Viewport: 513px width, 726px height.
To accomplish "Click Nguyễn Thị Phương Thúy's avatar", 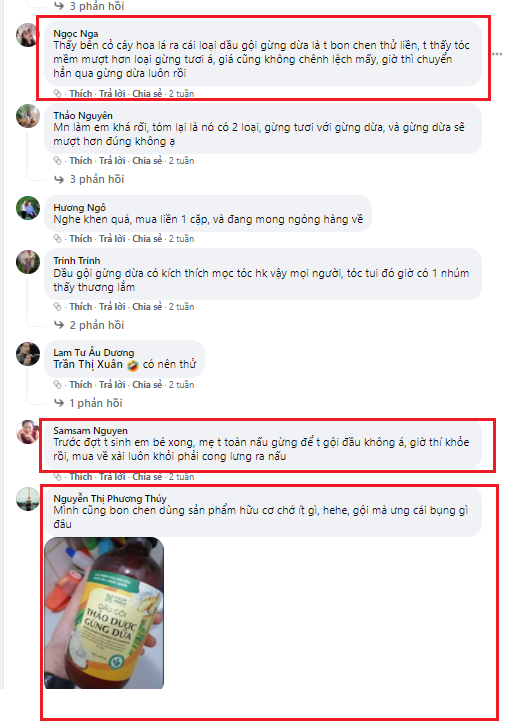I will (28, 499).
